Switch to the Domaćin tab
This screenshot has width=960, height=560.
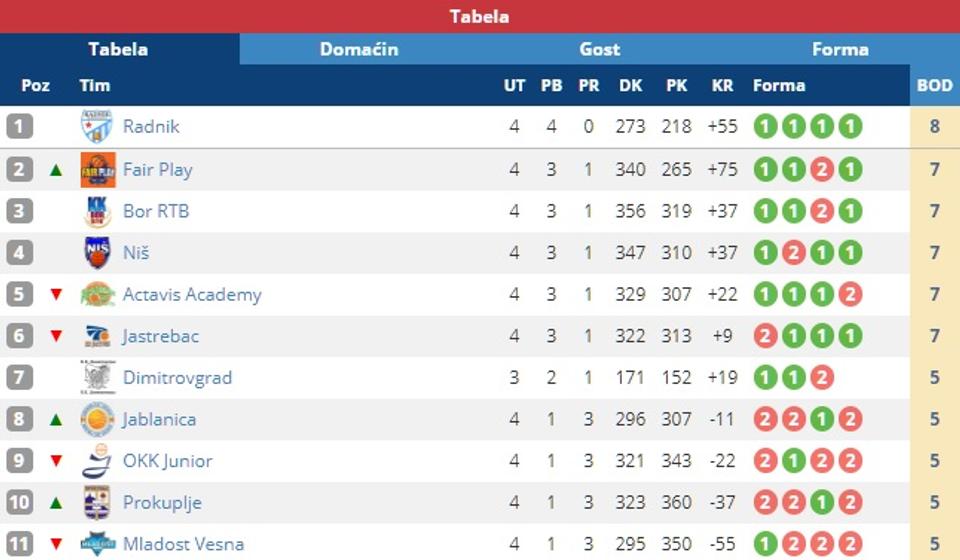pos(359,49)
